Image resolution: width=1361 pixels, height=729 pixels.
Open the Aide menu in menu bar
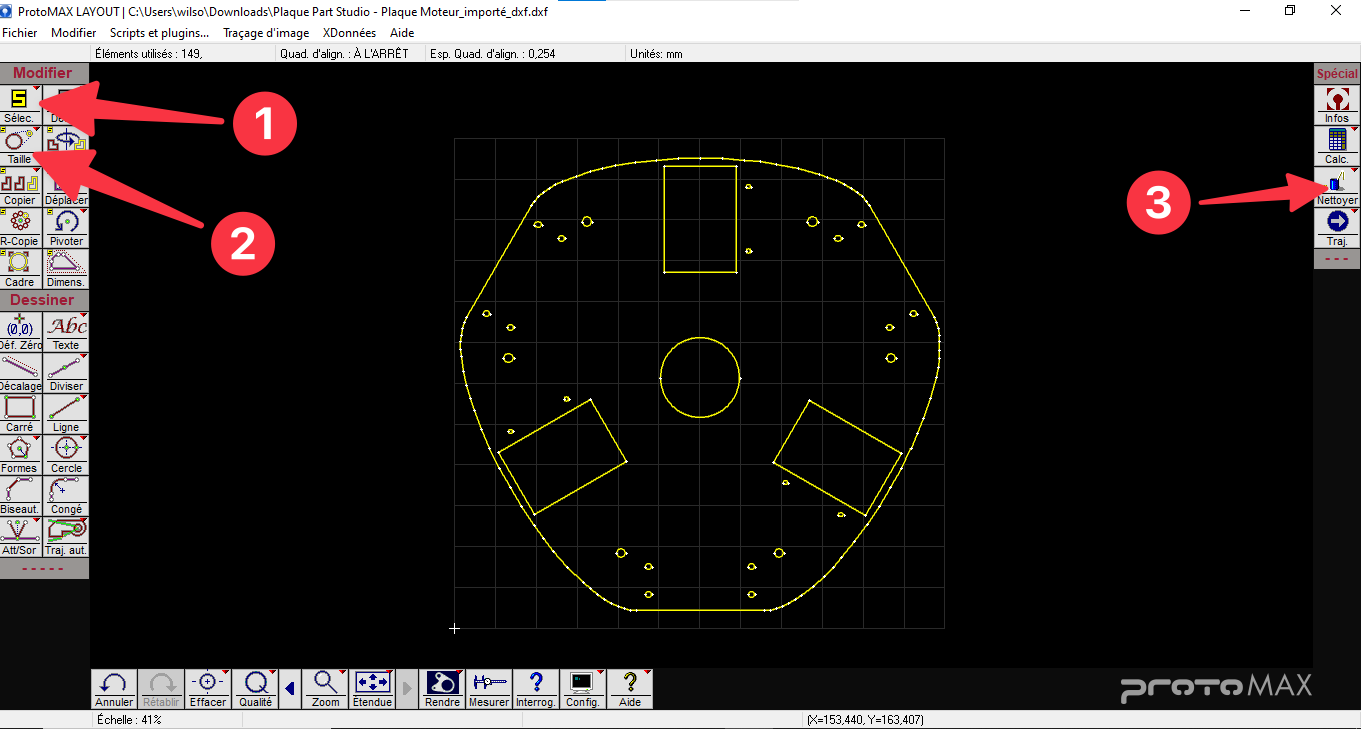click(x=402, y=33)
